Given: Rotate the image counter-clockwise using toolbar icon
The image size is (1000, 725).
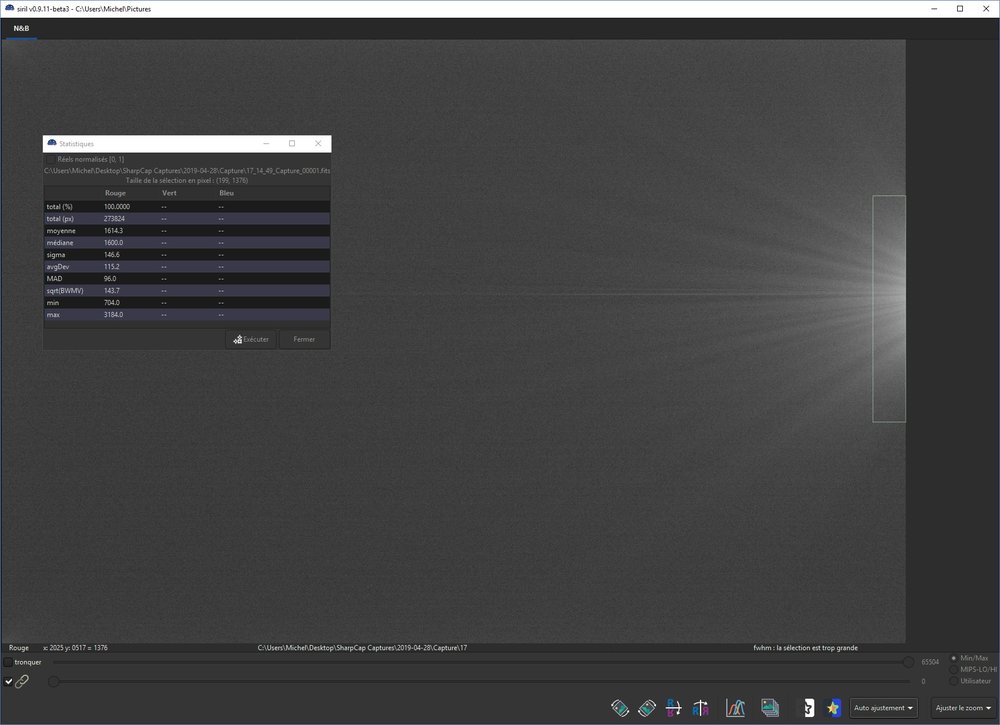Looking at the screenshot, I should pos(620,708).
